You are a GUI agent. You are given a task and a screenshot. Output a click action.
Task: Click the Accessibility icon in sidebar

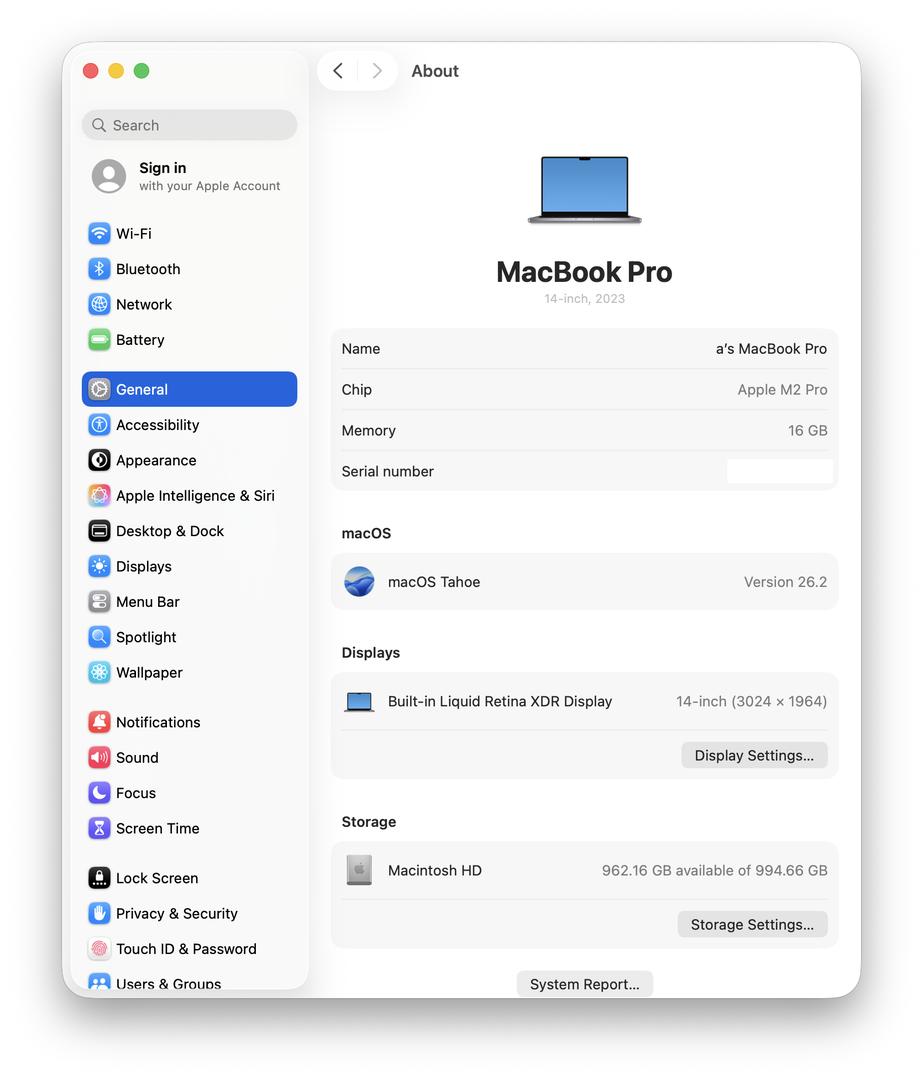(x=99, y=424)
